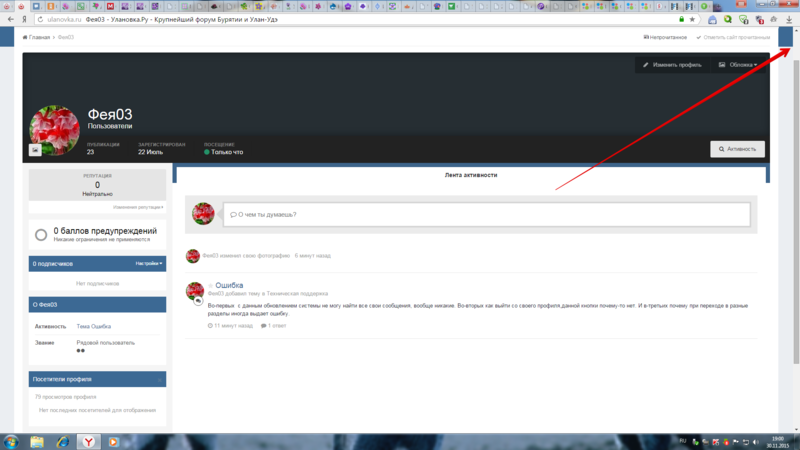Click the home icon before 'Главная' breadcrumb
The width and height of the screenshot is (800, 450).
coord(25,37)
